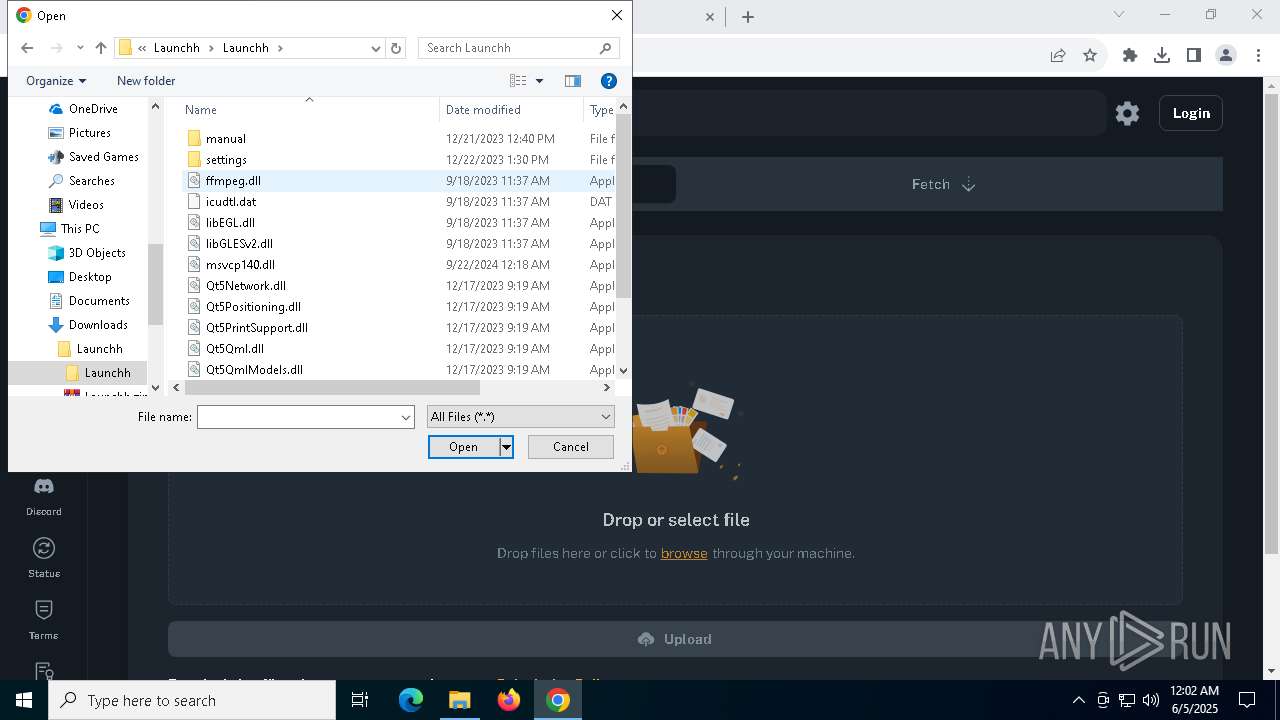Click the Back arrow in Open dialog
Image resolution: width=1280 pixels, height=720 pixels.
click(x=27, y=48)
